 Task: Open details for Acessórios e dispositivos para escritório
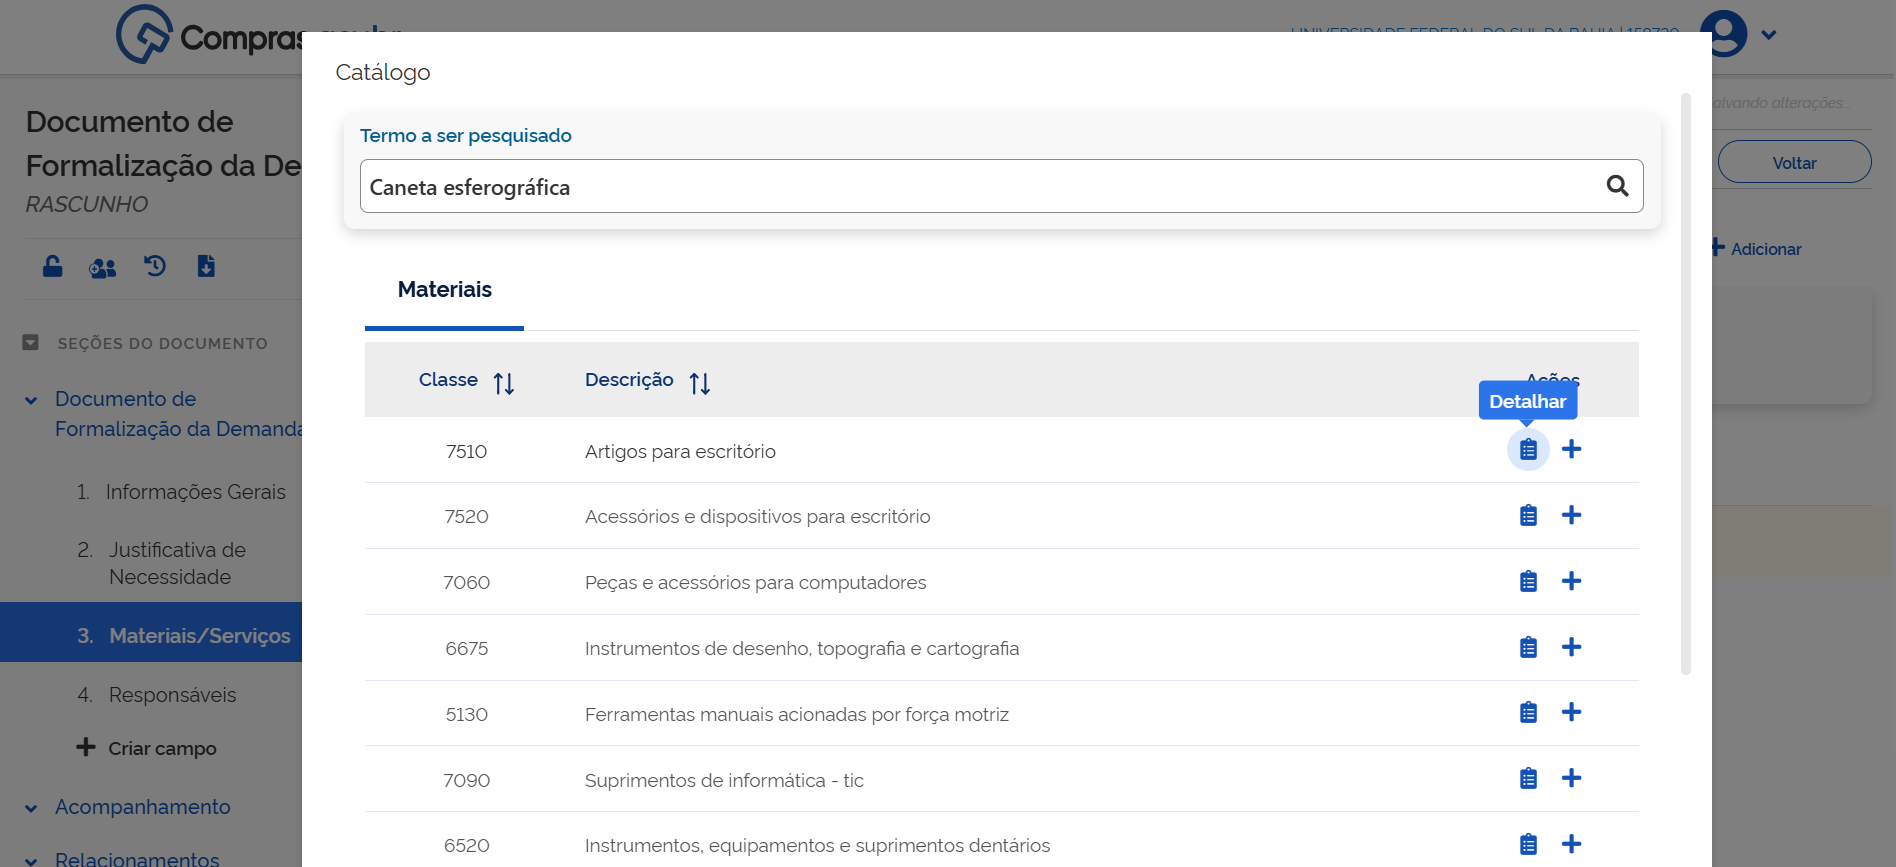pyautogui.click(x=1528, y=516)
